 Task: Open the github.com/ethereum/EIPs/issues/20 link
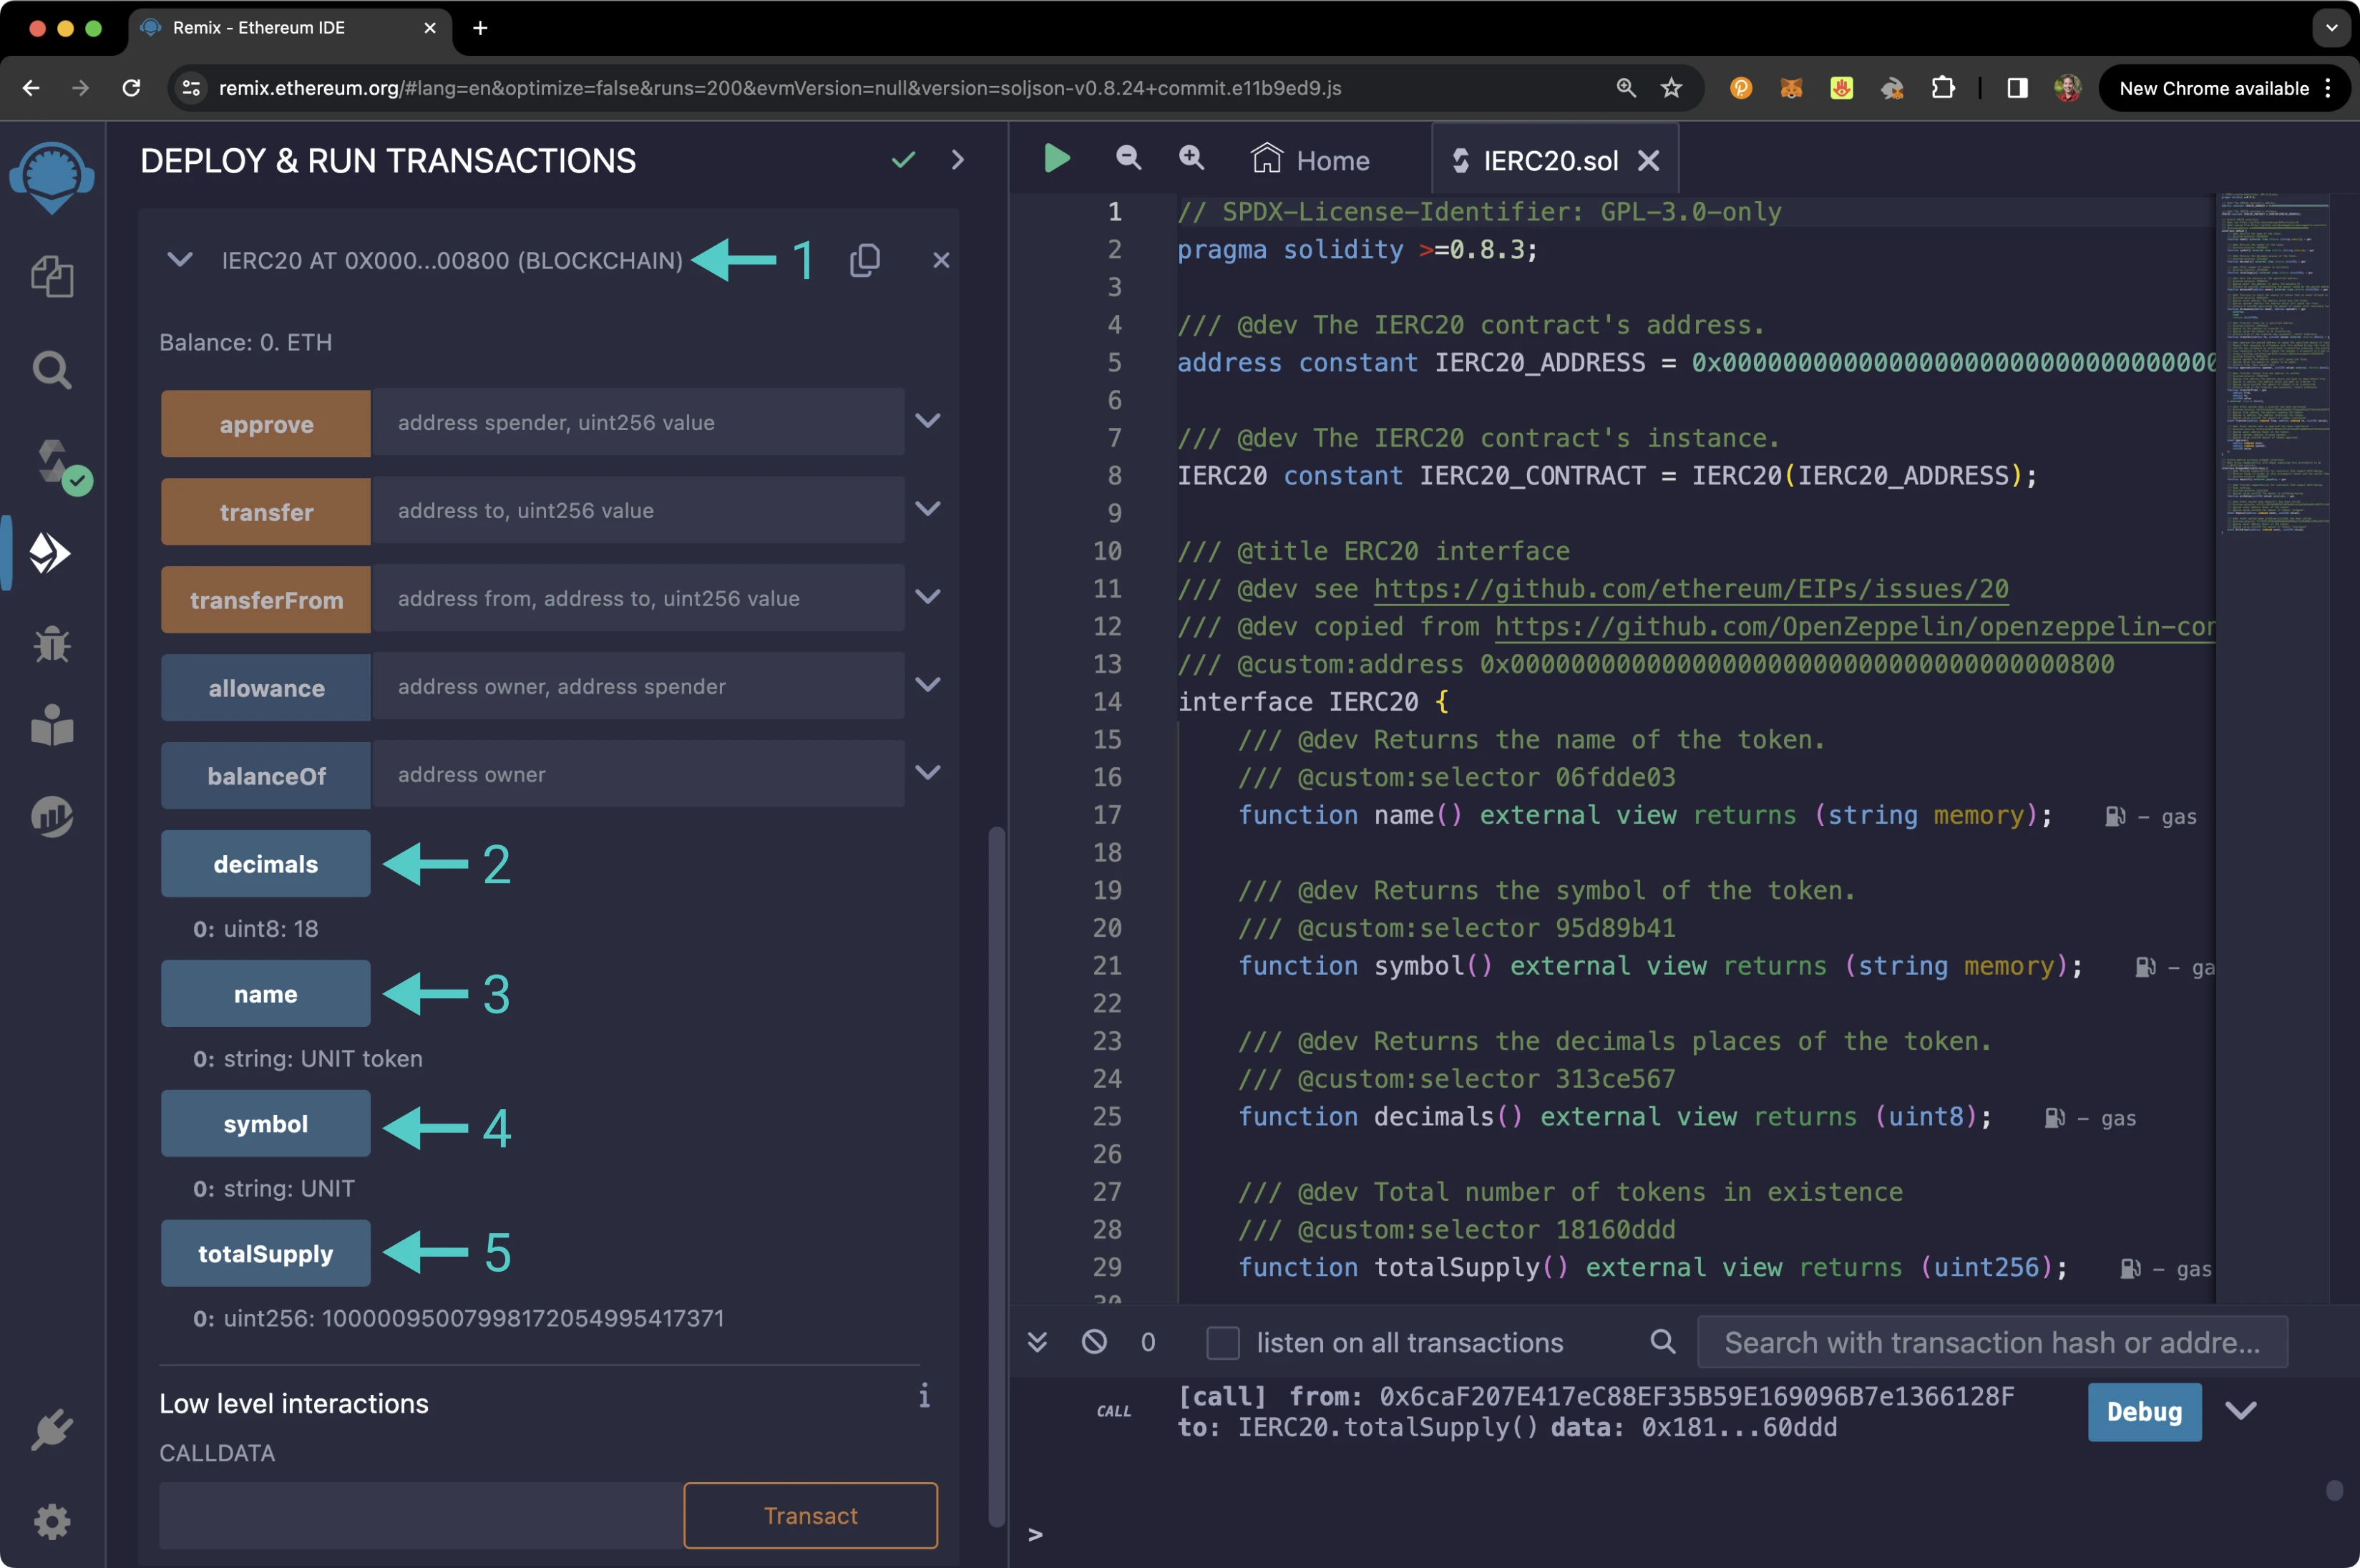pos(1691,589)
